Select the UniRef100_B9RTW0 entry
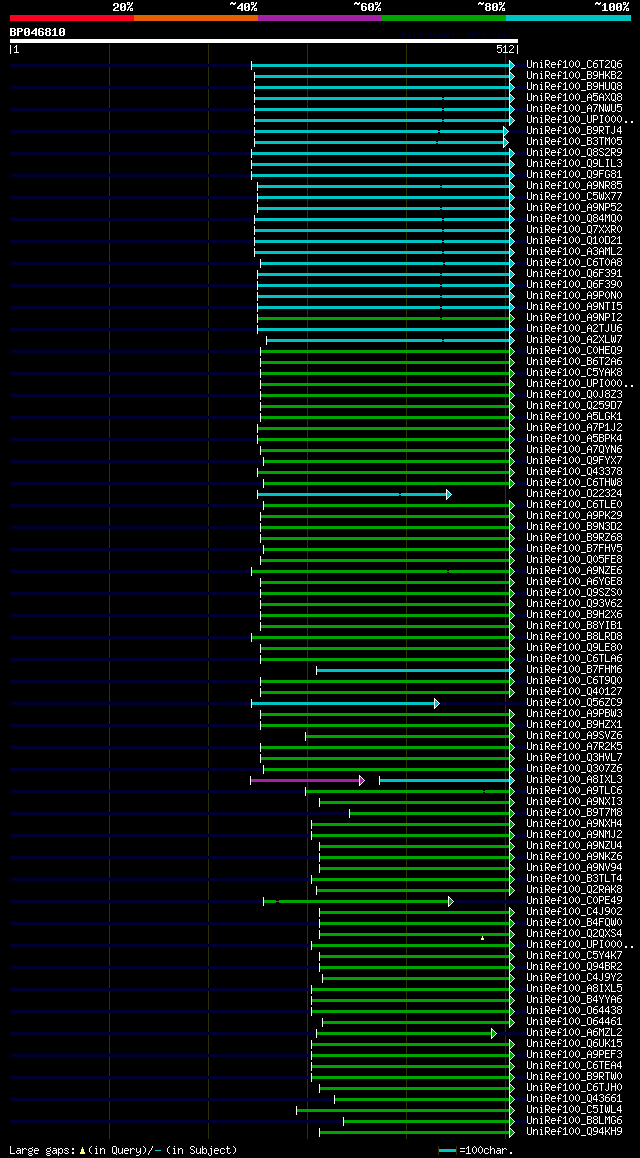Viewport: 640px width, 1158px height. 574,1077
